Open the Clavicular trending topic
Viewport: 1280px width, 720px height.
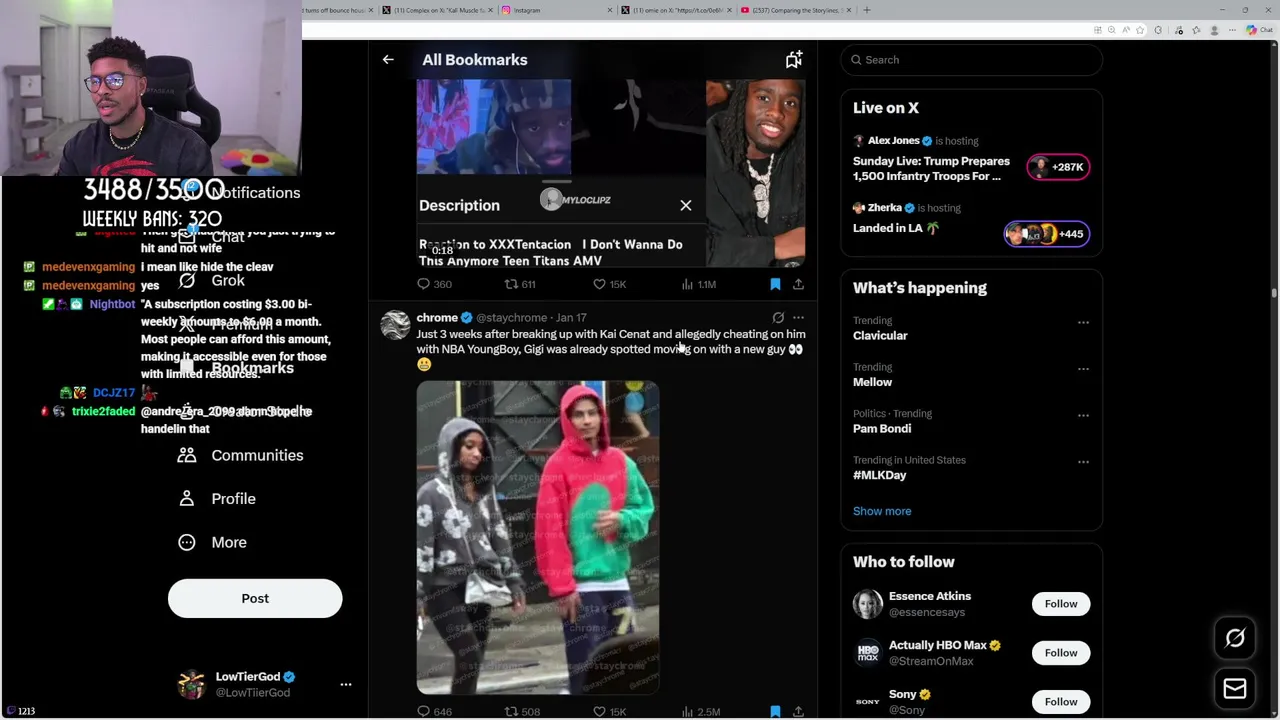click(x=880, y=336)
